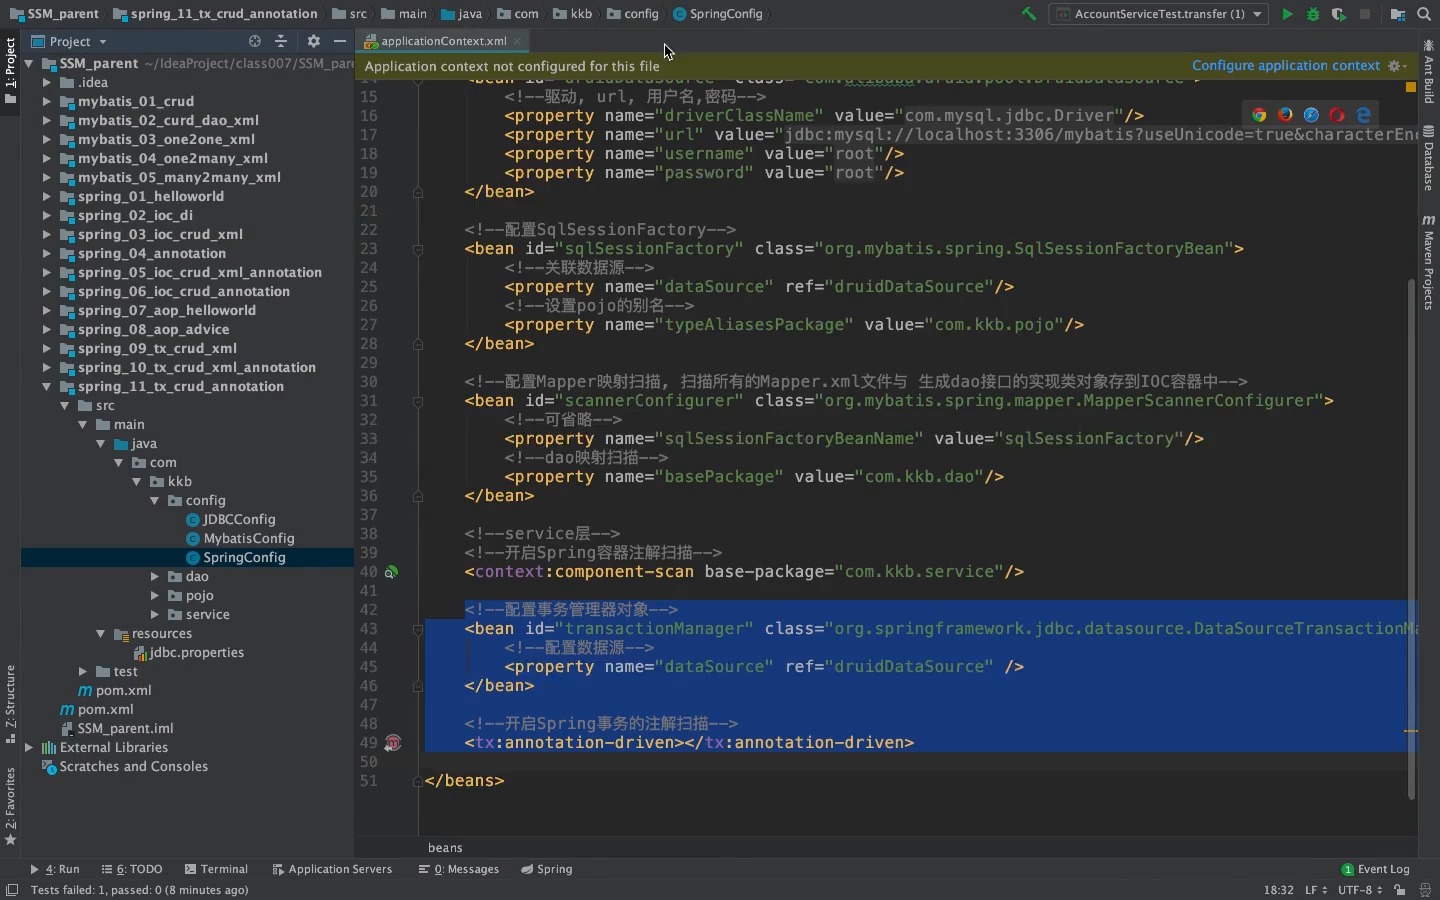The width and height of the screenshot is (1440, 900).
Task: Open Project panel settings gear
Action: tap(314, 41)
